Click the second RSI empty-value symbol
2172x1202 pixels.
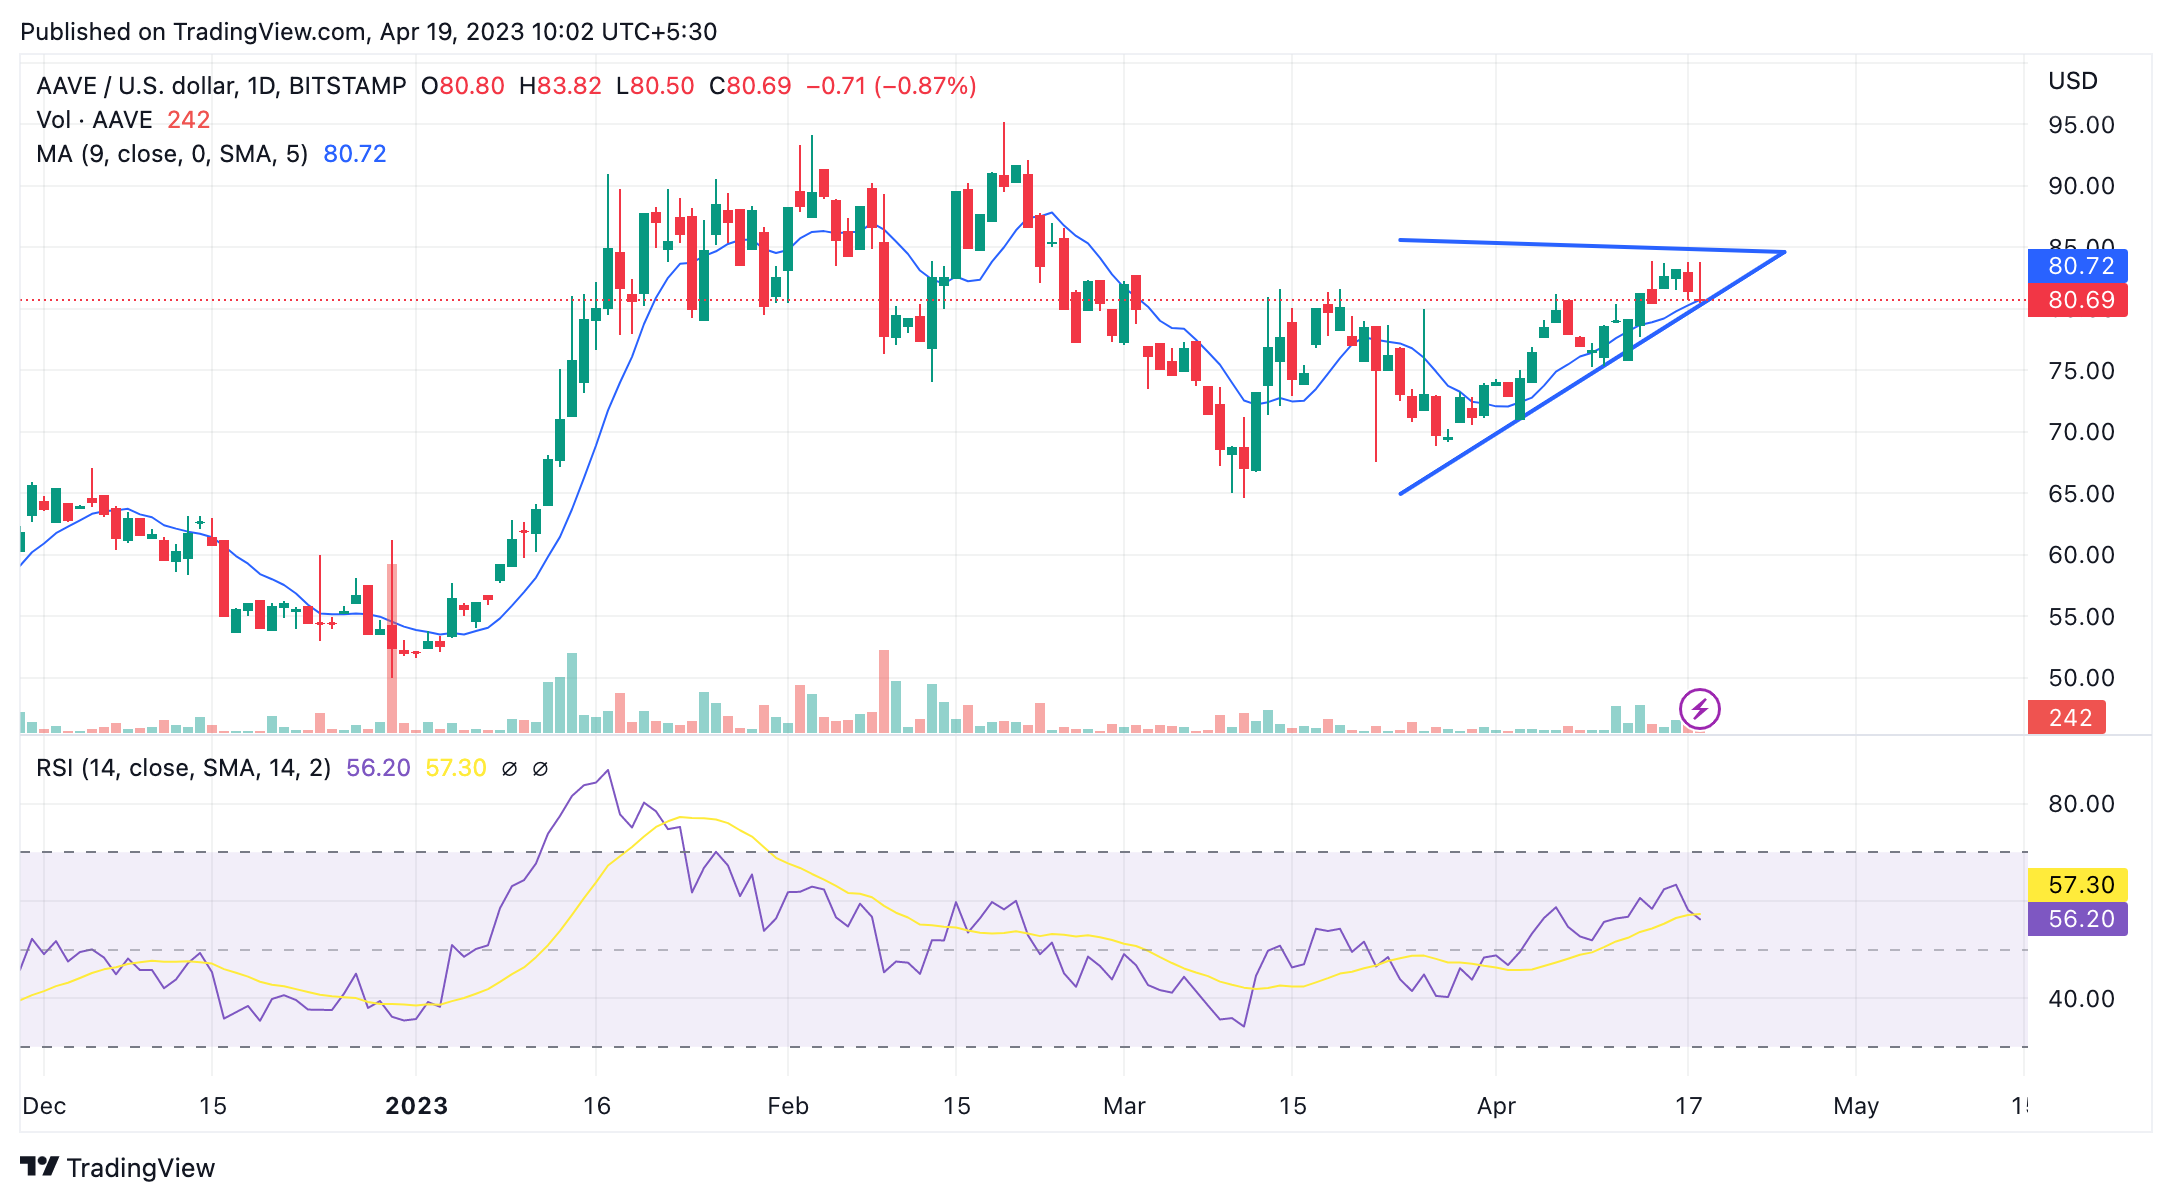coord(540,768)
